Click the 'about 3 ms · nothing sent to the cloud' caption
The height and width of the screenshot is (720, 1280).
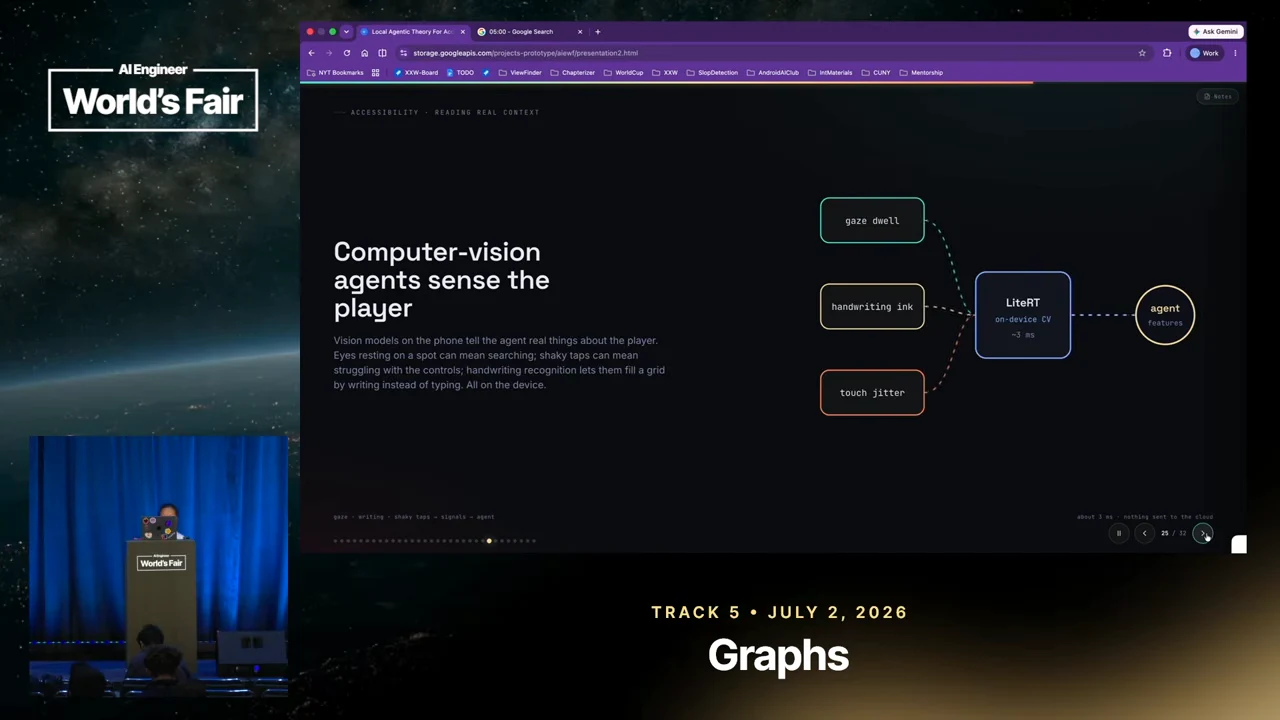tap(1145, 517)
